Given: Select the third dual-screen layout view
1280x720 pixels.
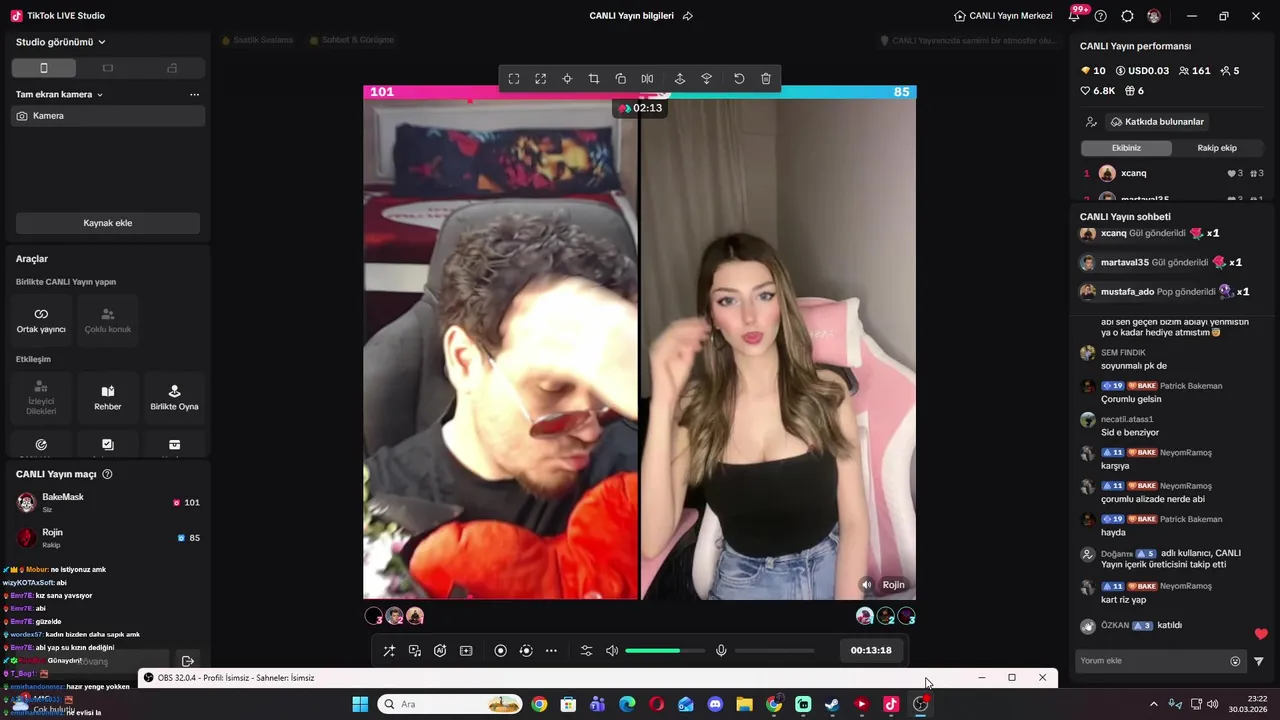Looking at the screenshot, I should point(172,68).
